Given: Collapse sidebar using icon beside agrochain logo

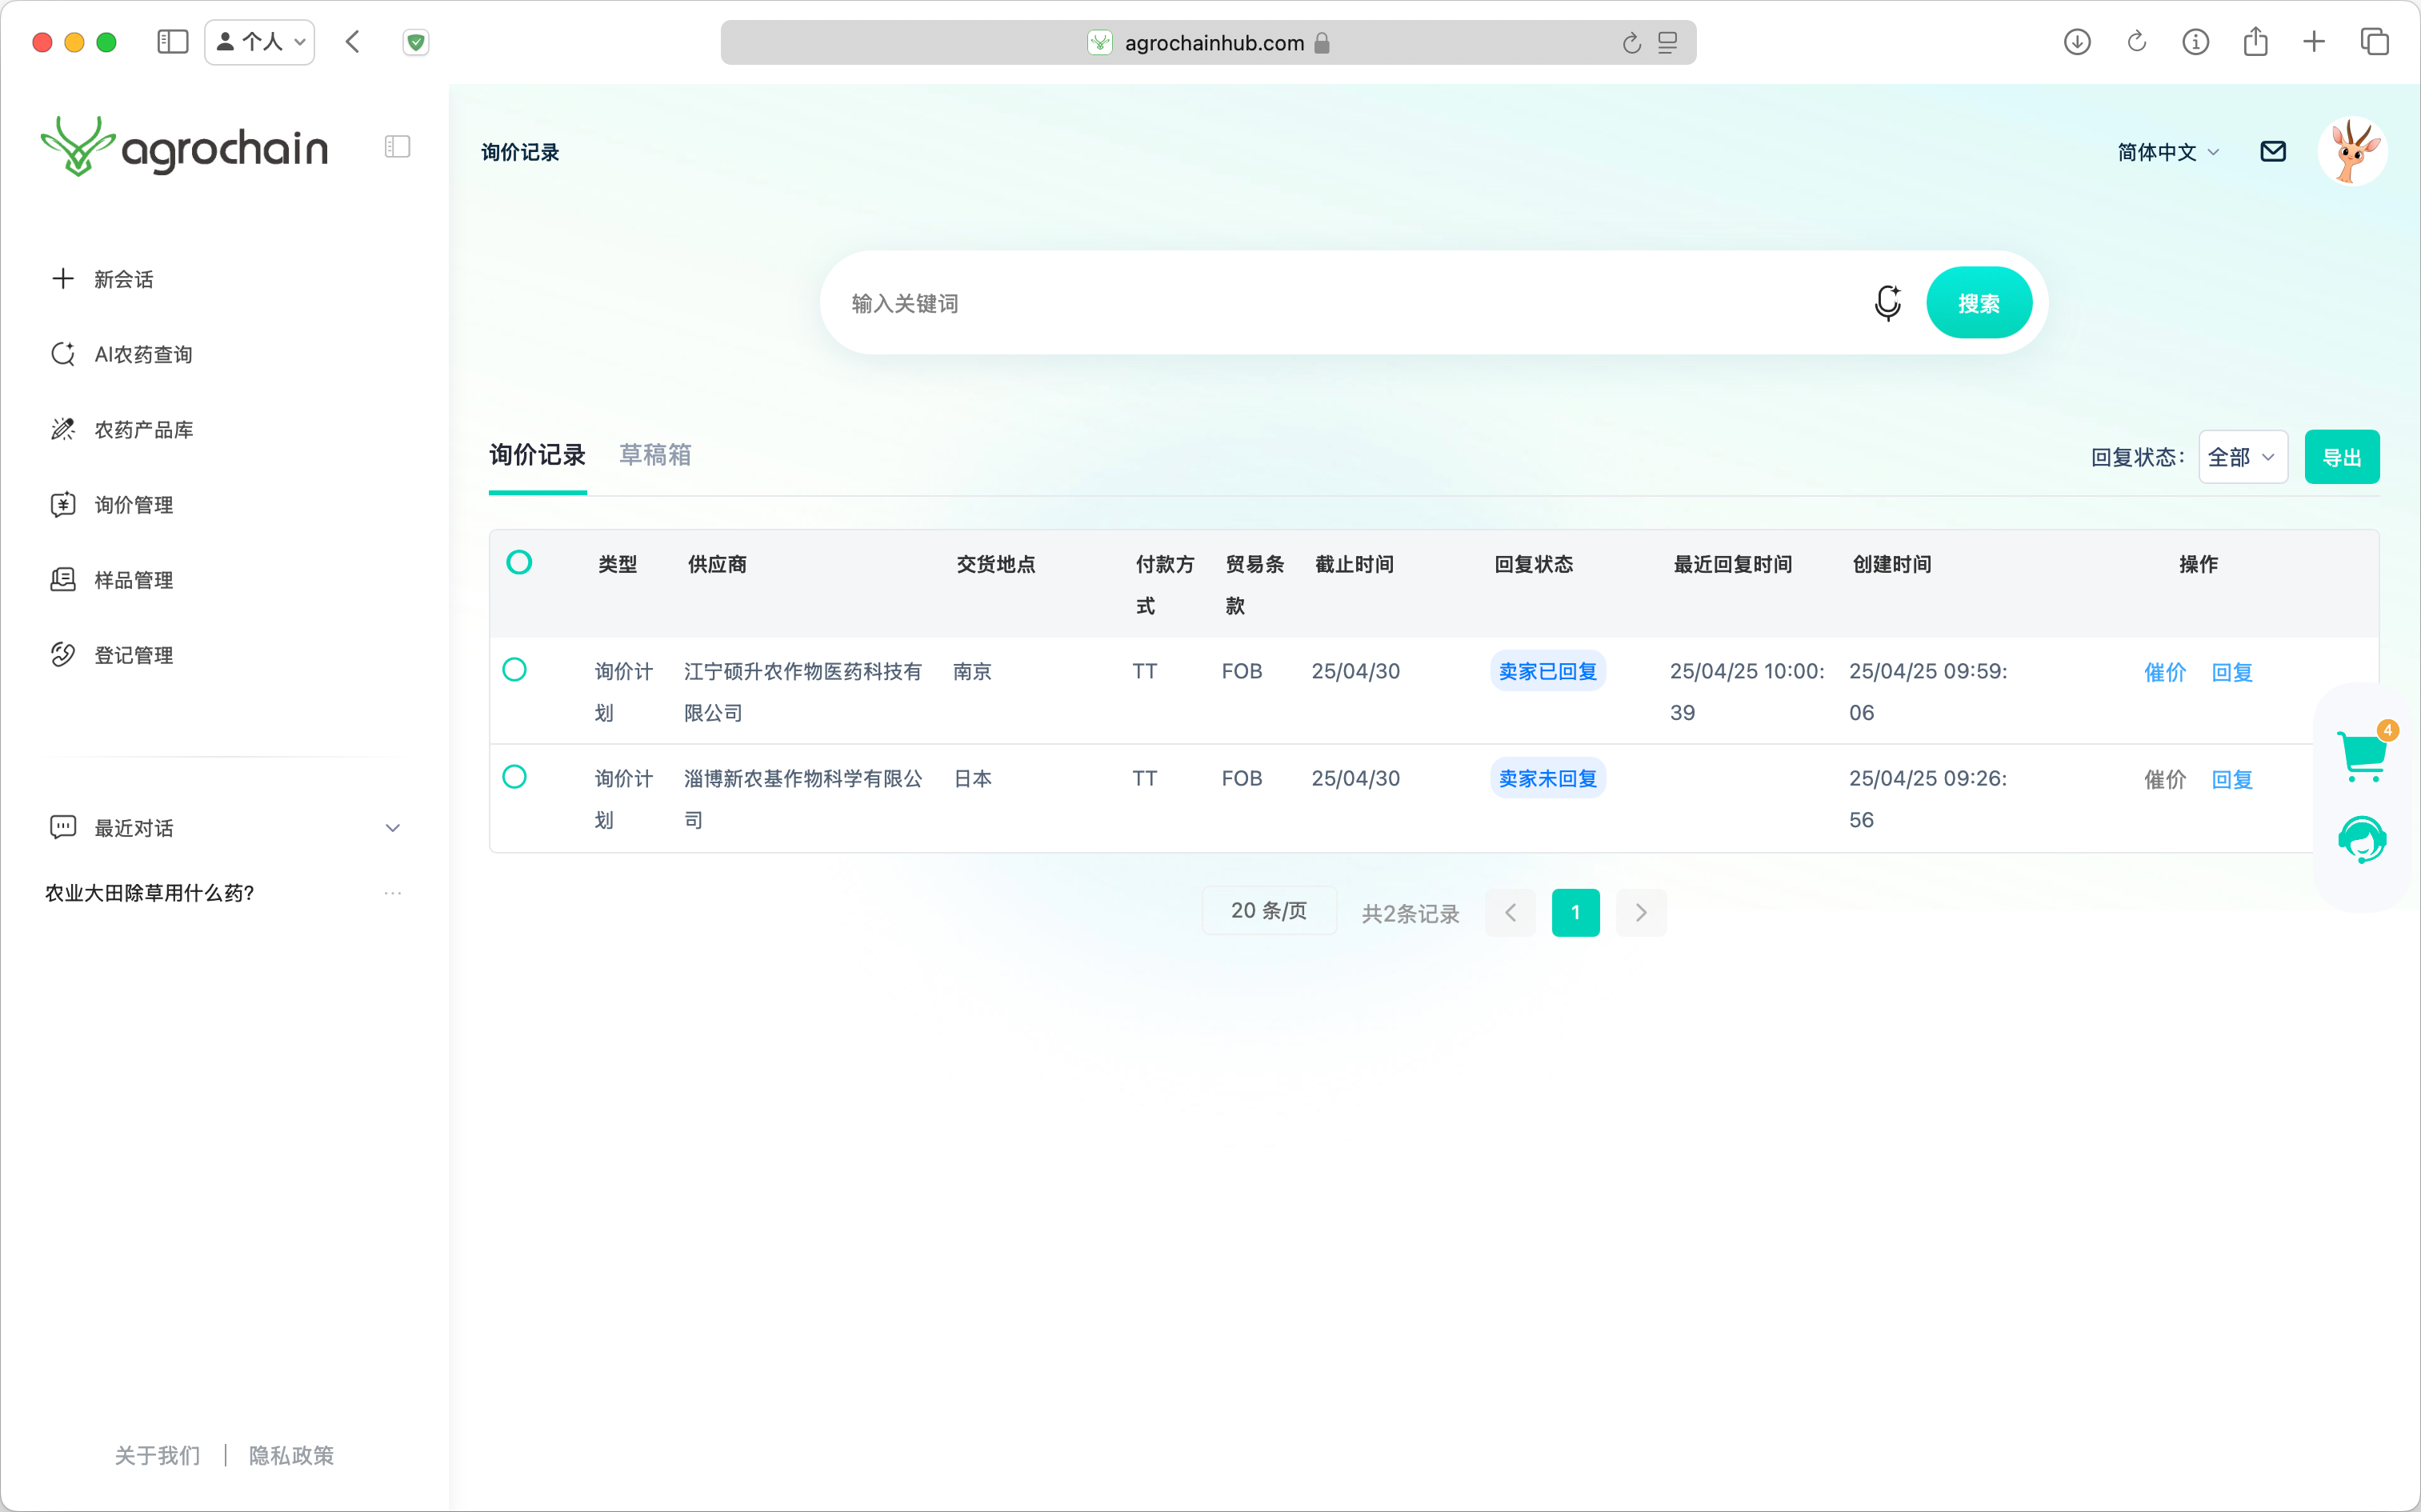Looking at the screenshot, I should 397,147.
